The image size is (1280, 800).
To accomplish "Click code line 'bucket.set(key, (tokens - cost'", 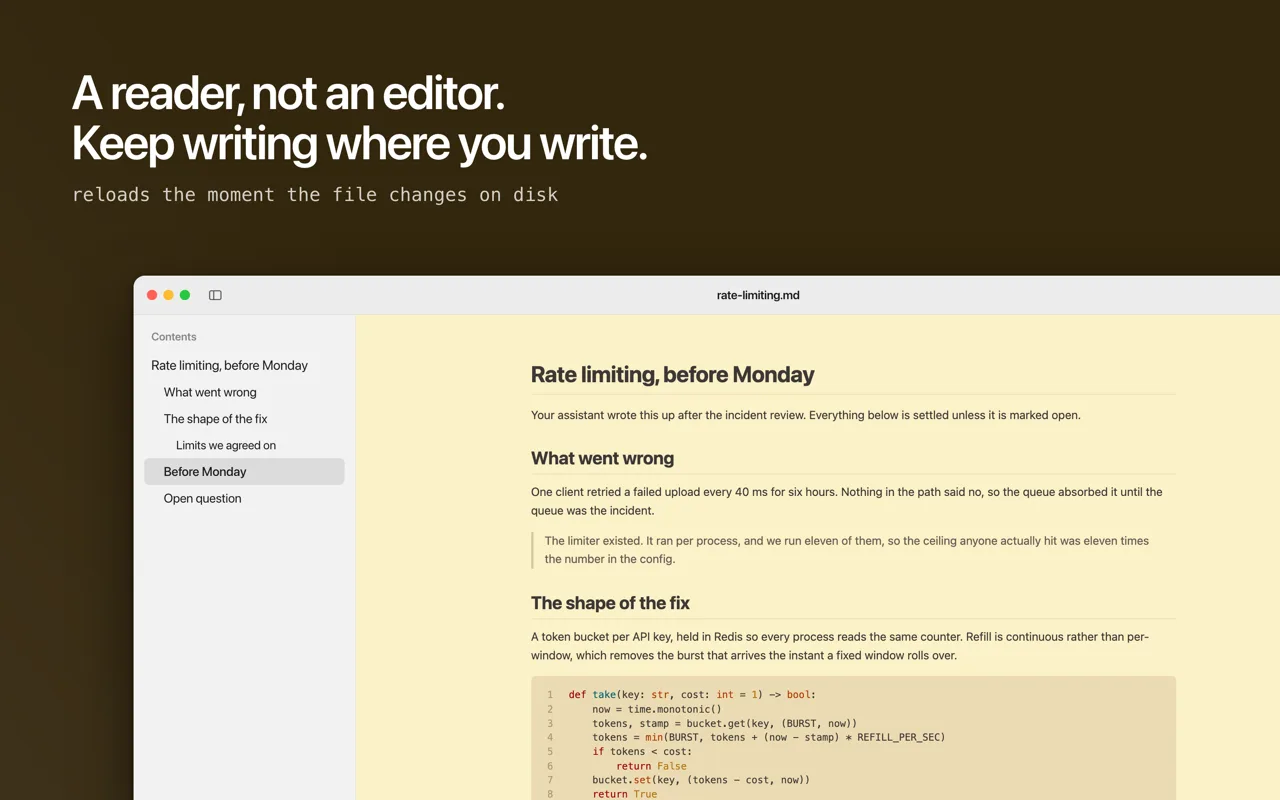I will [701, 780].
